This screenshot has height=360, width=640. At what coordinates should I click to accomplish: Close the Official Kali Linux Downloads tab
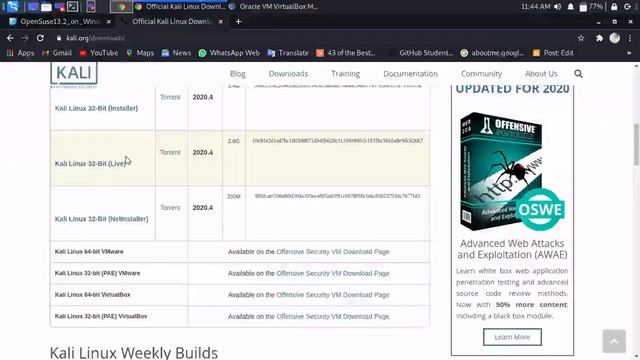point(220,22)
